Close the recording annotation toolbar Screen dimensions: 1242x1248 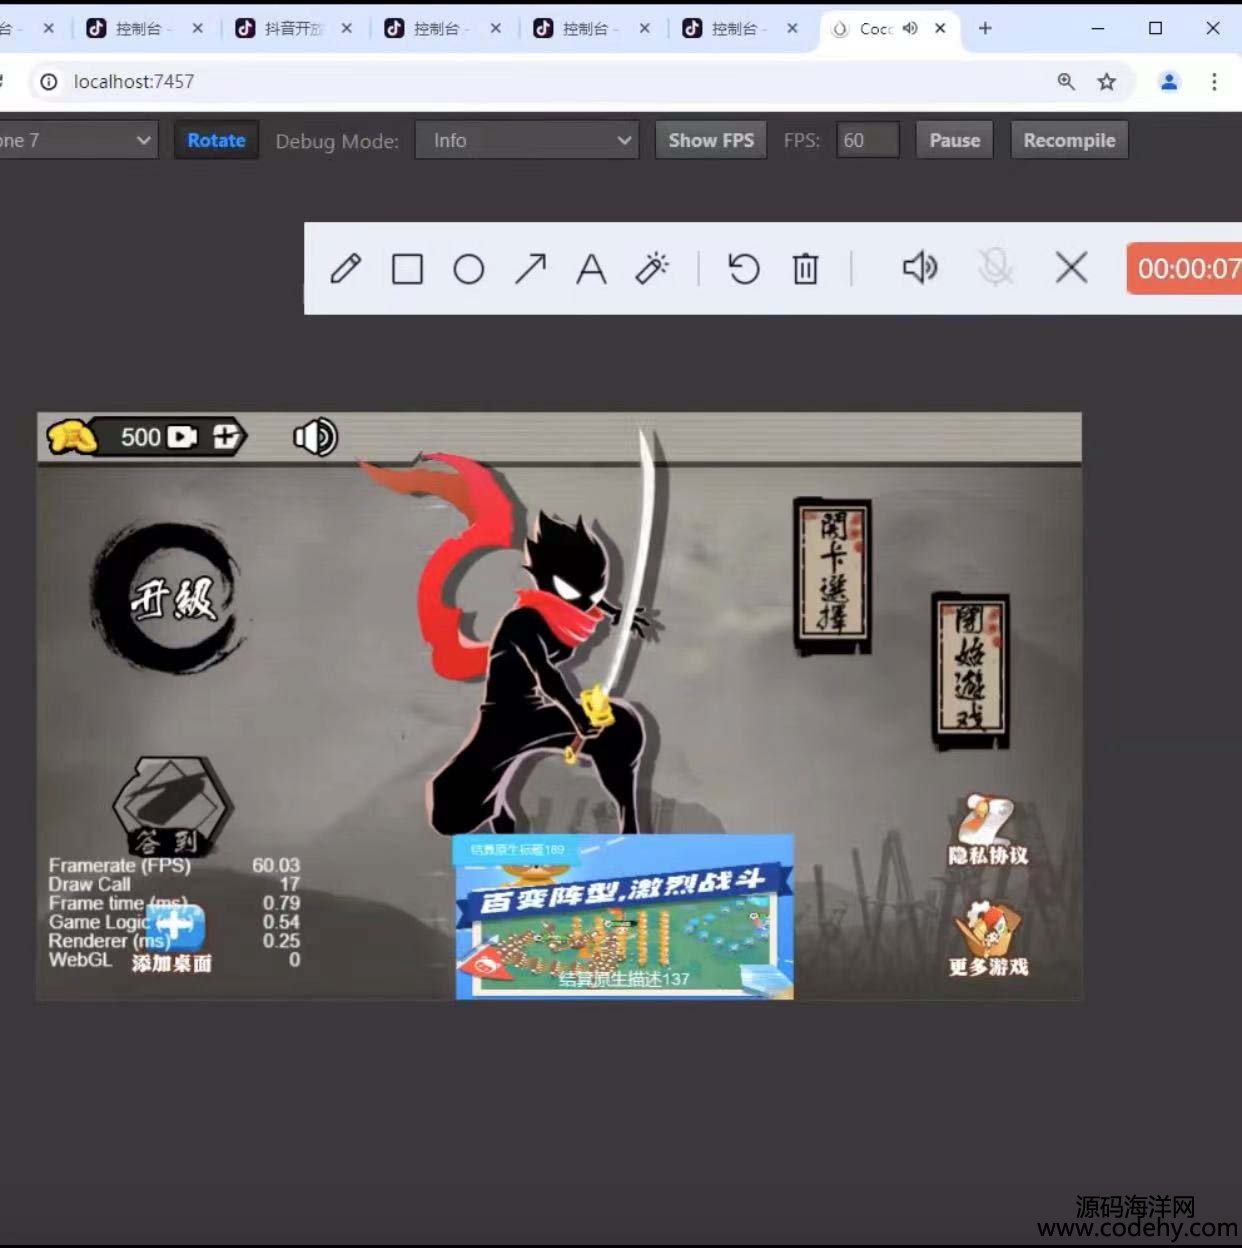(x=1071, y=268)
